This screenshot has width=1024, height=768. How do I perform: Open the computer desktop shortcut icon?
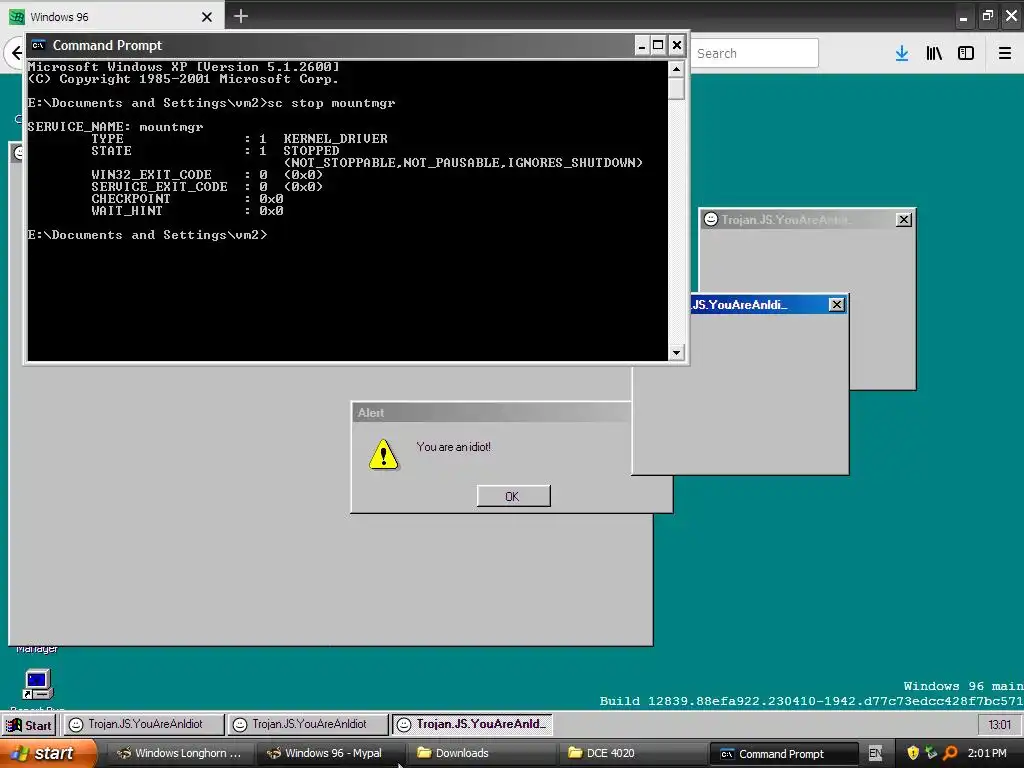(37, 684)
